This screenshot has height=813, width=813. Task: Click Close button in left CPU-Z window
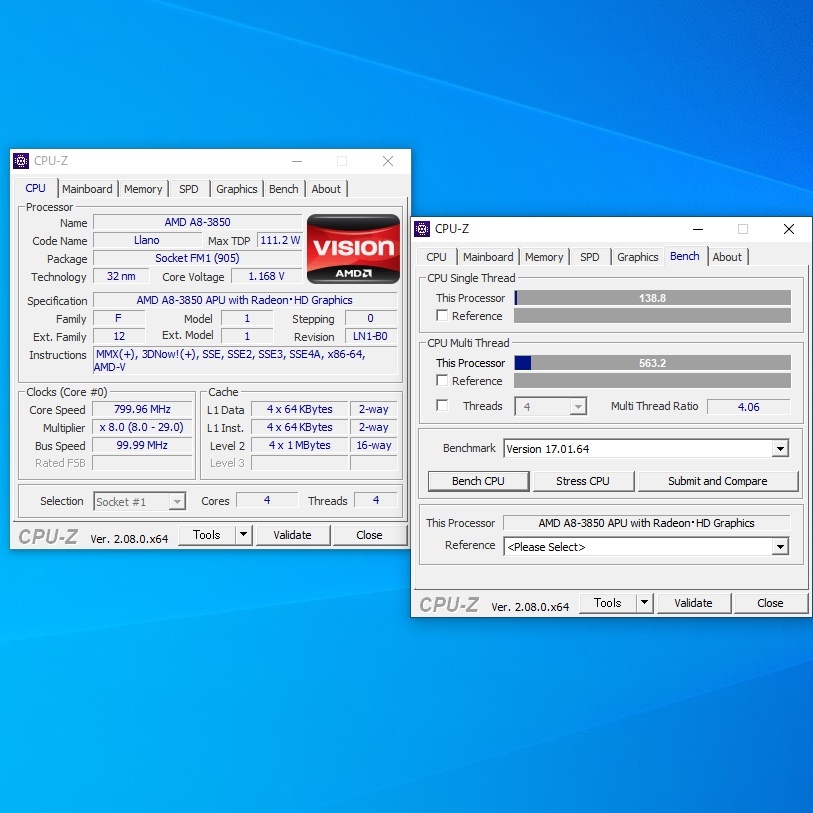point(369,535)
